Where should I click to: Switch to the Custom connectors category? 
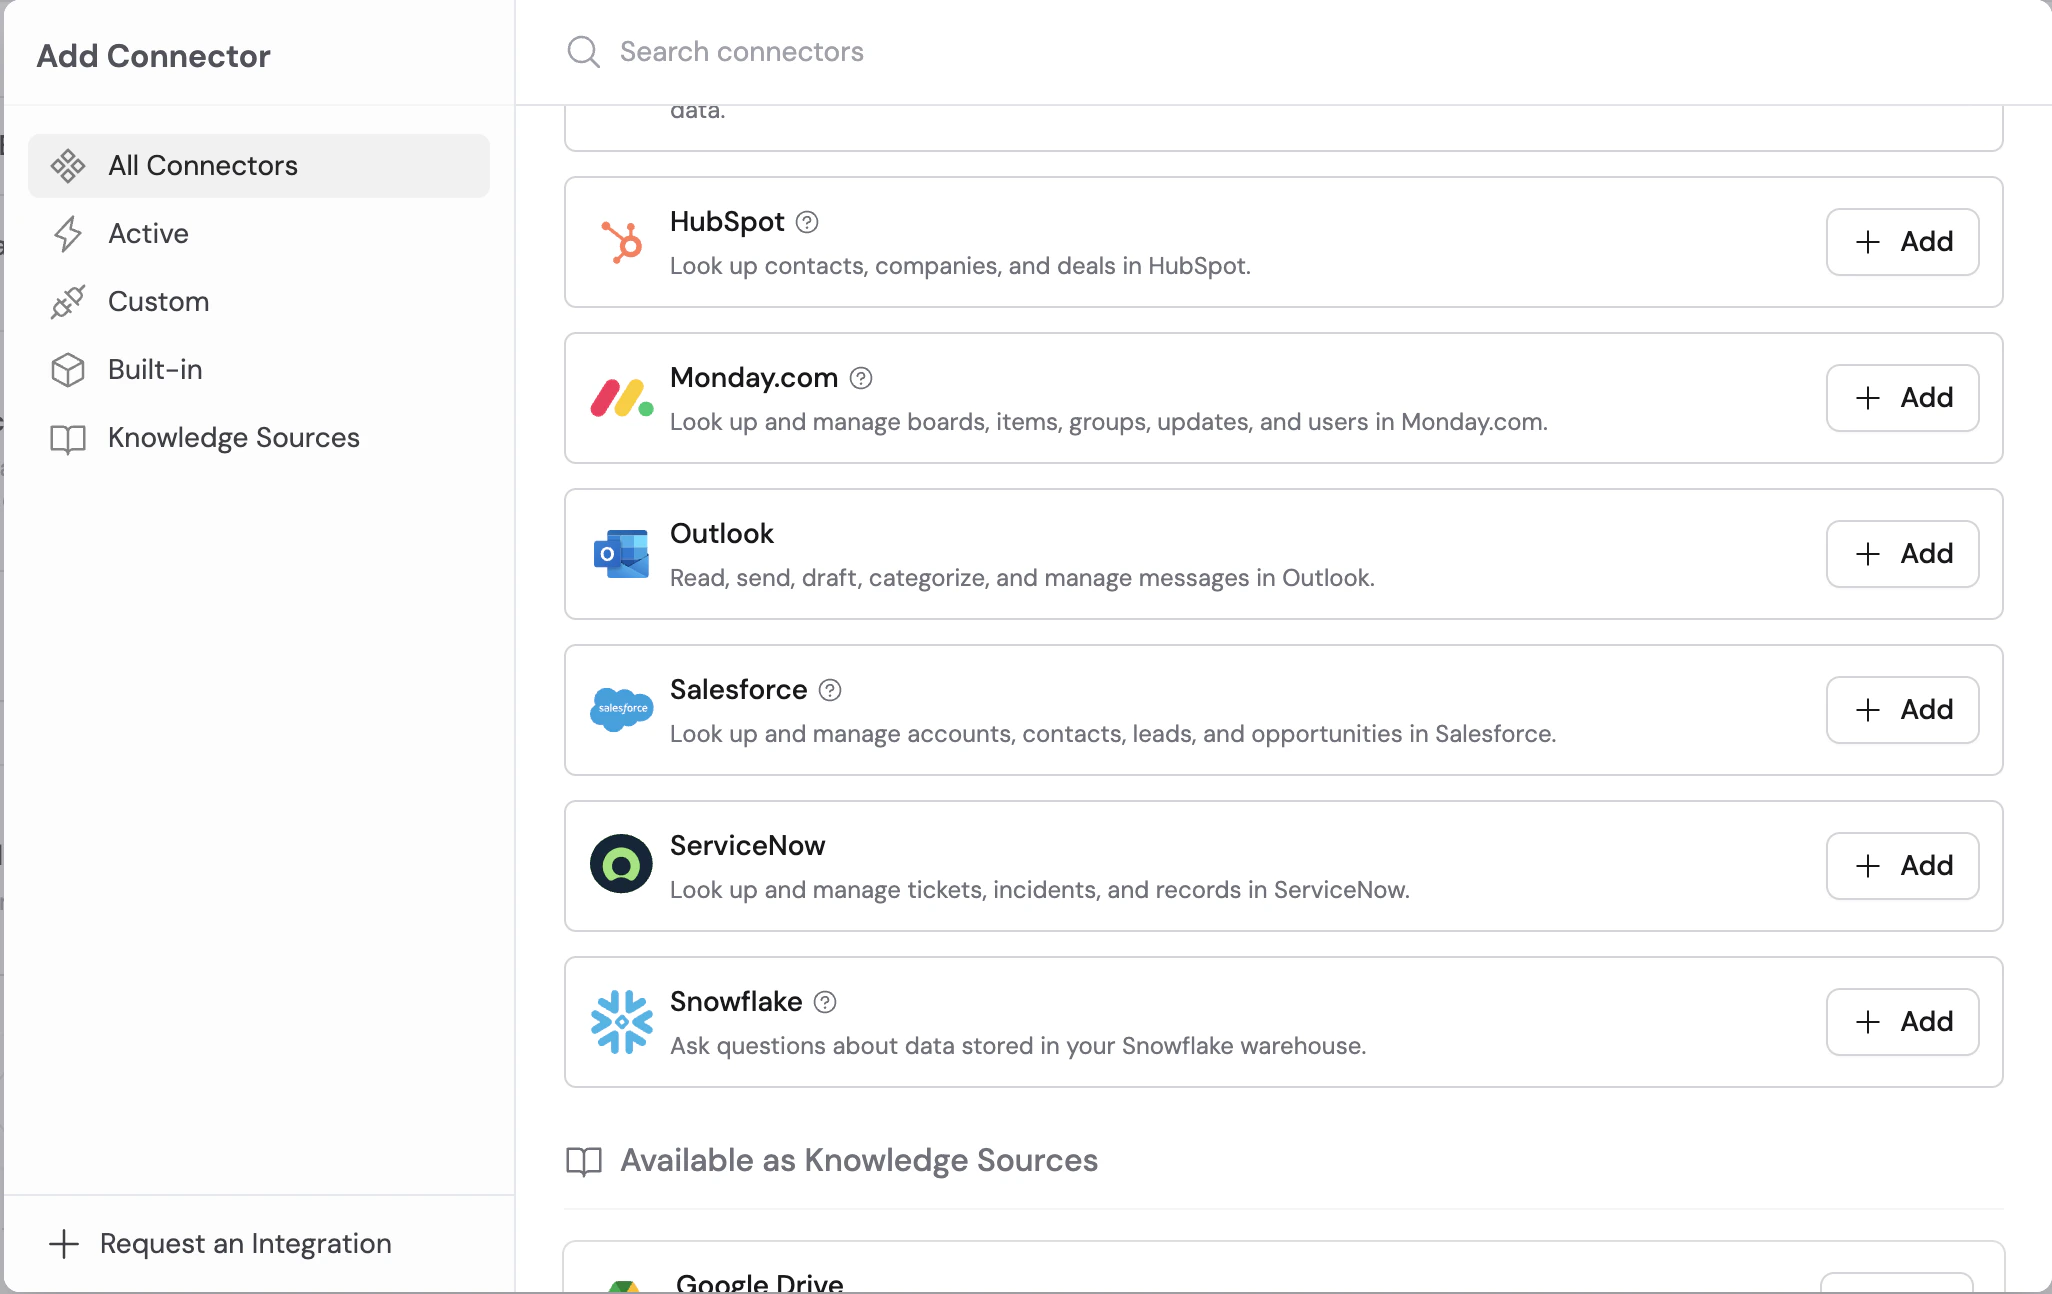point(259,302)
